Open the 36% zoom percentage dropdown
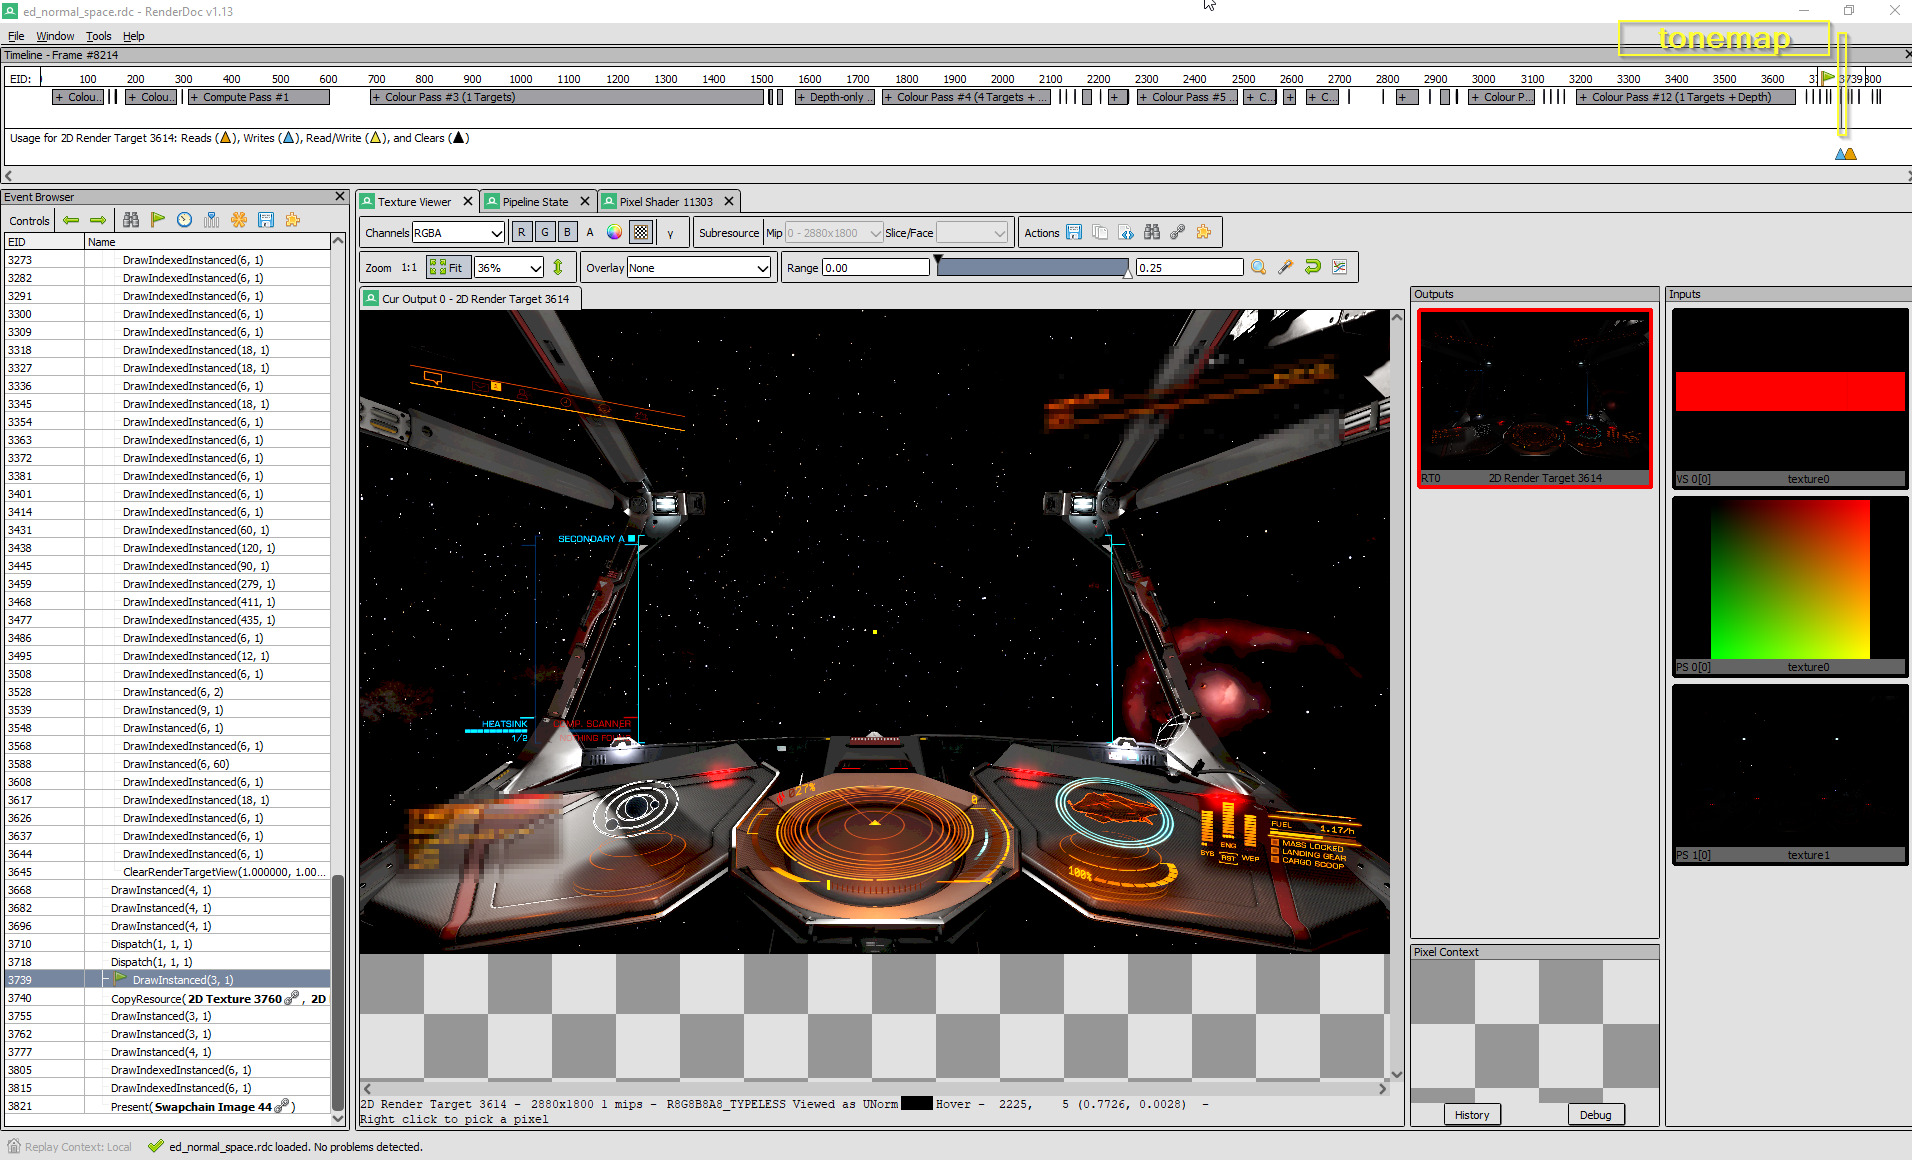Screen dimensions: 1912x1160 click(x=508, y=267)
